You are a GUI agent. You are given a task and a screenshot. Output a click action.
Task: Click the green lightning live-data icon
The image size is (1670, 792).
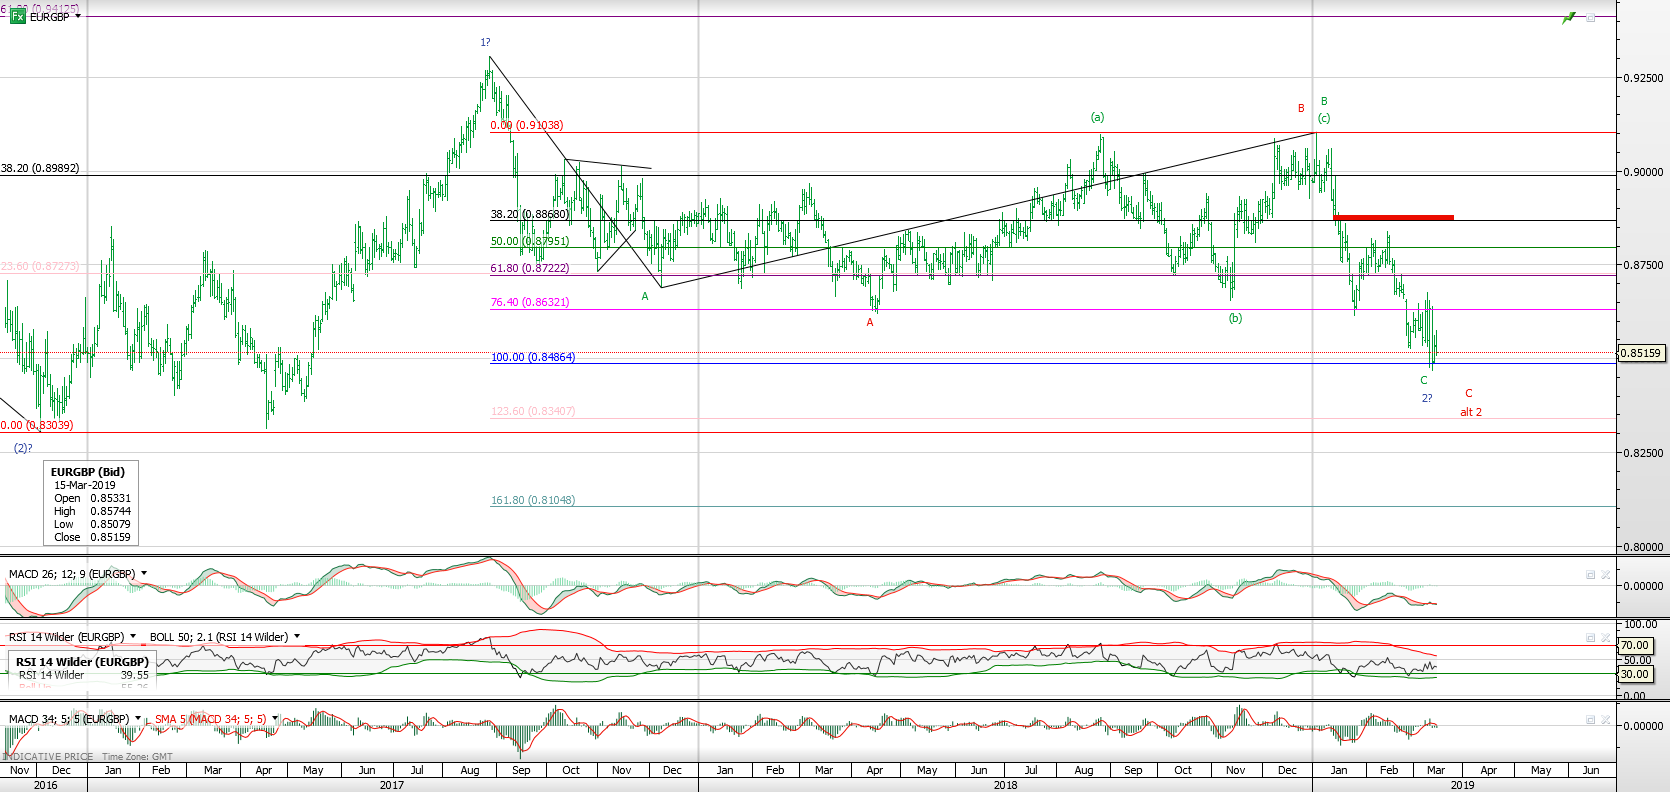[1569, 18]
